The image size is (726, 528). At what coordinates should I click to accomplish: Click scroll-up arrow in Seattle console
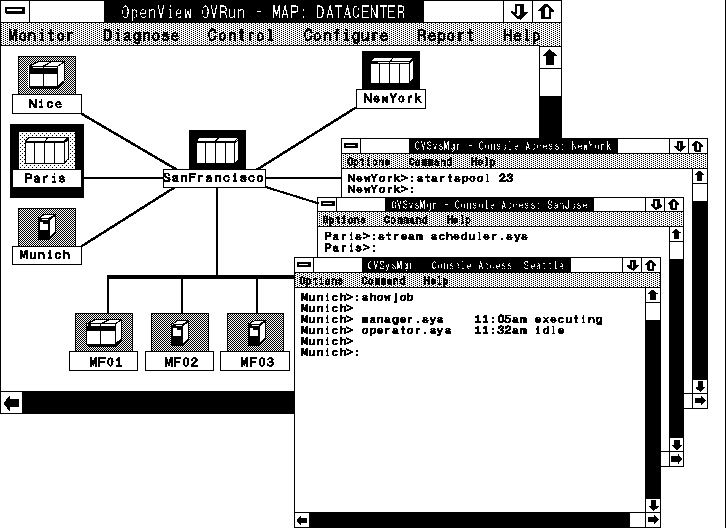[x=653, y=295]
